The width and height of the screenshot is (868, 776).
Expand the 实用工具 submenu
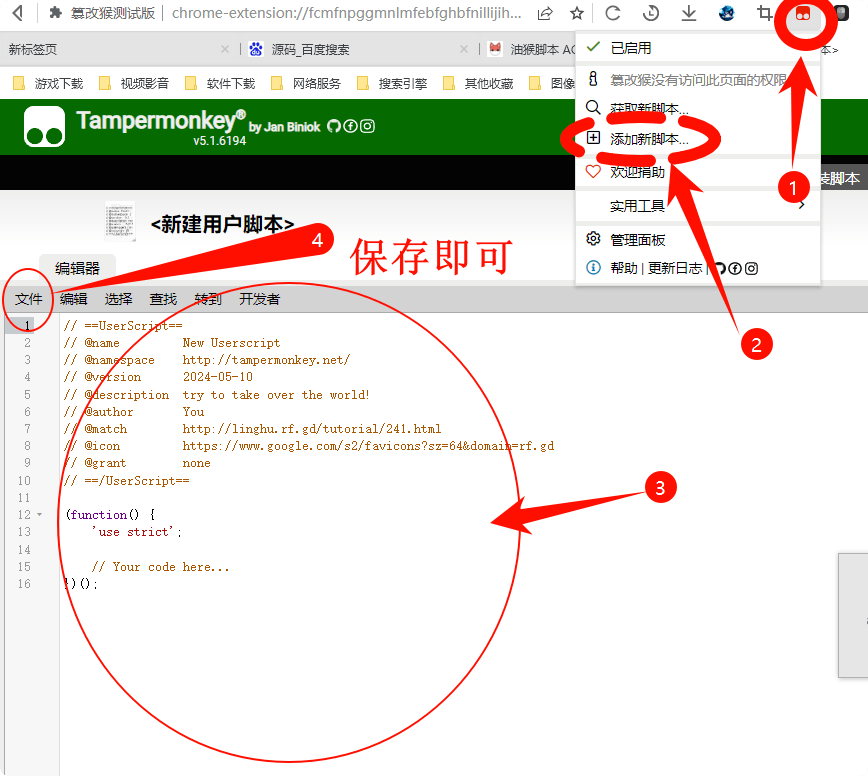(698, 206)
